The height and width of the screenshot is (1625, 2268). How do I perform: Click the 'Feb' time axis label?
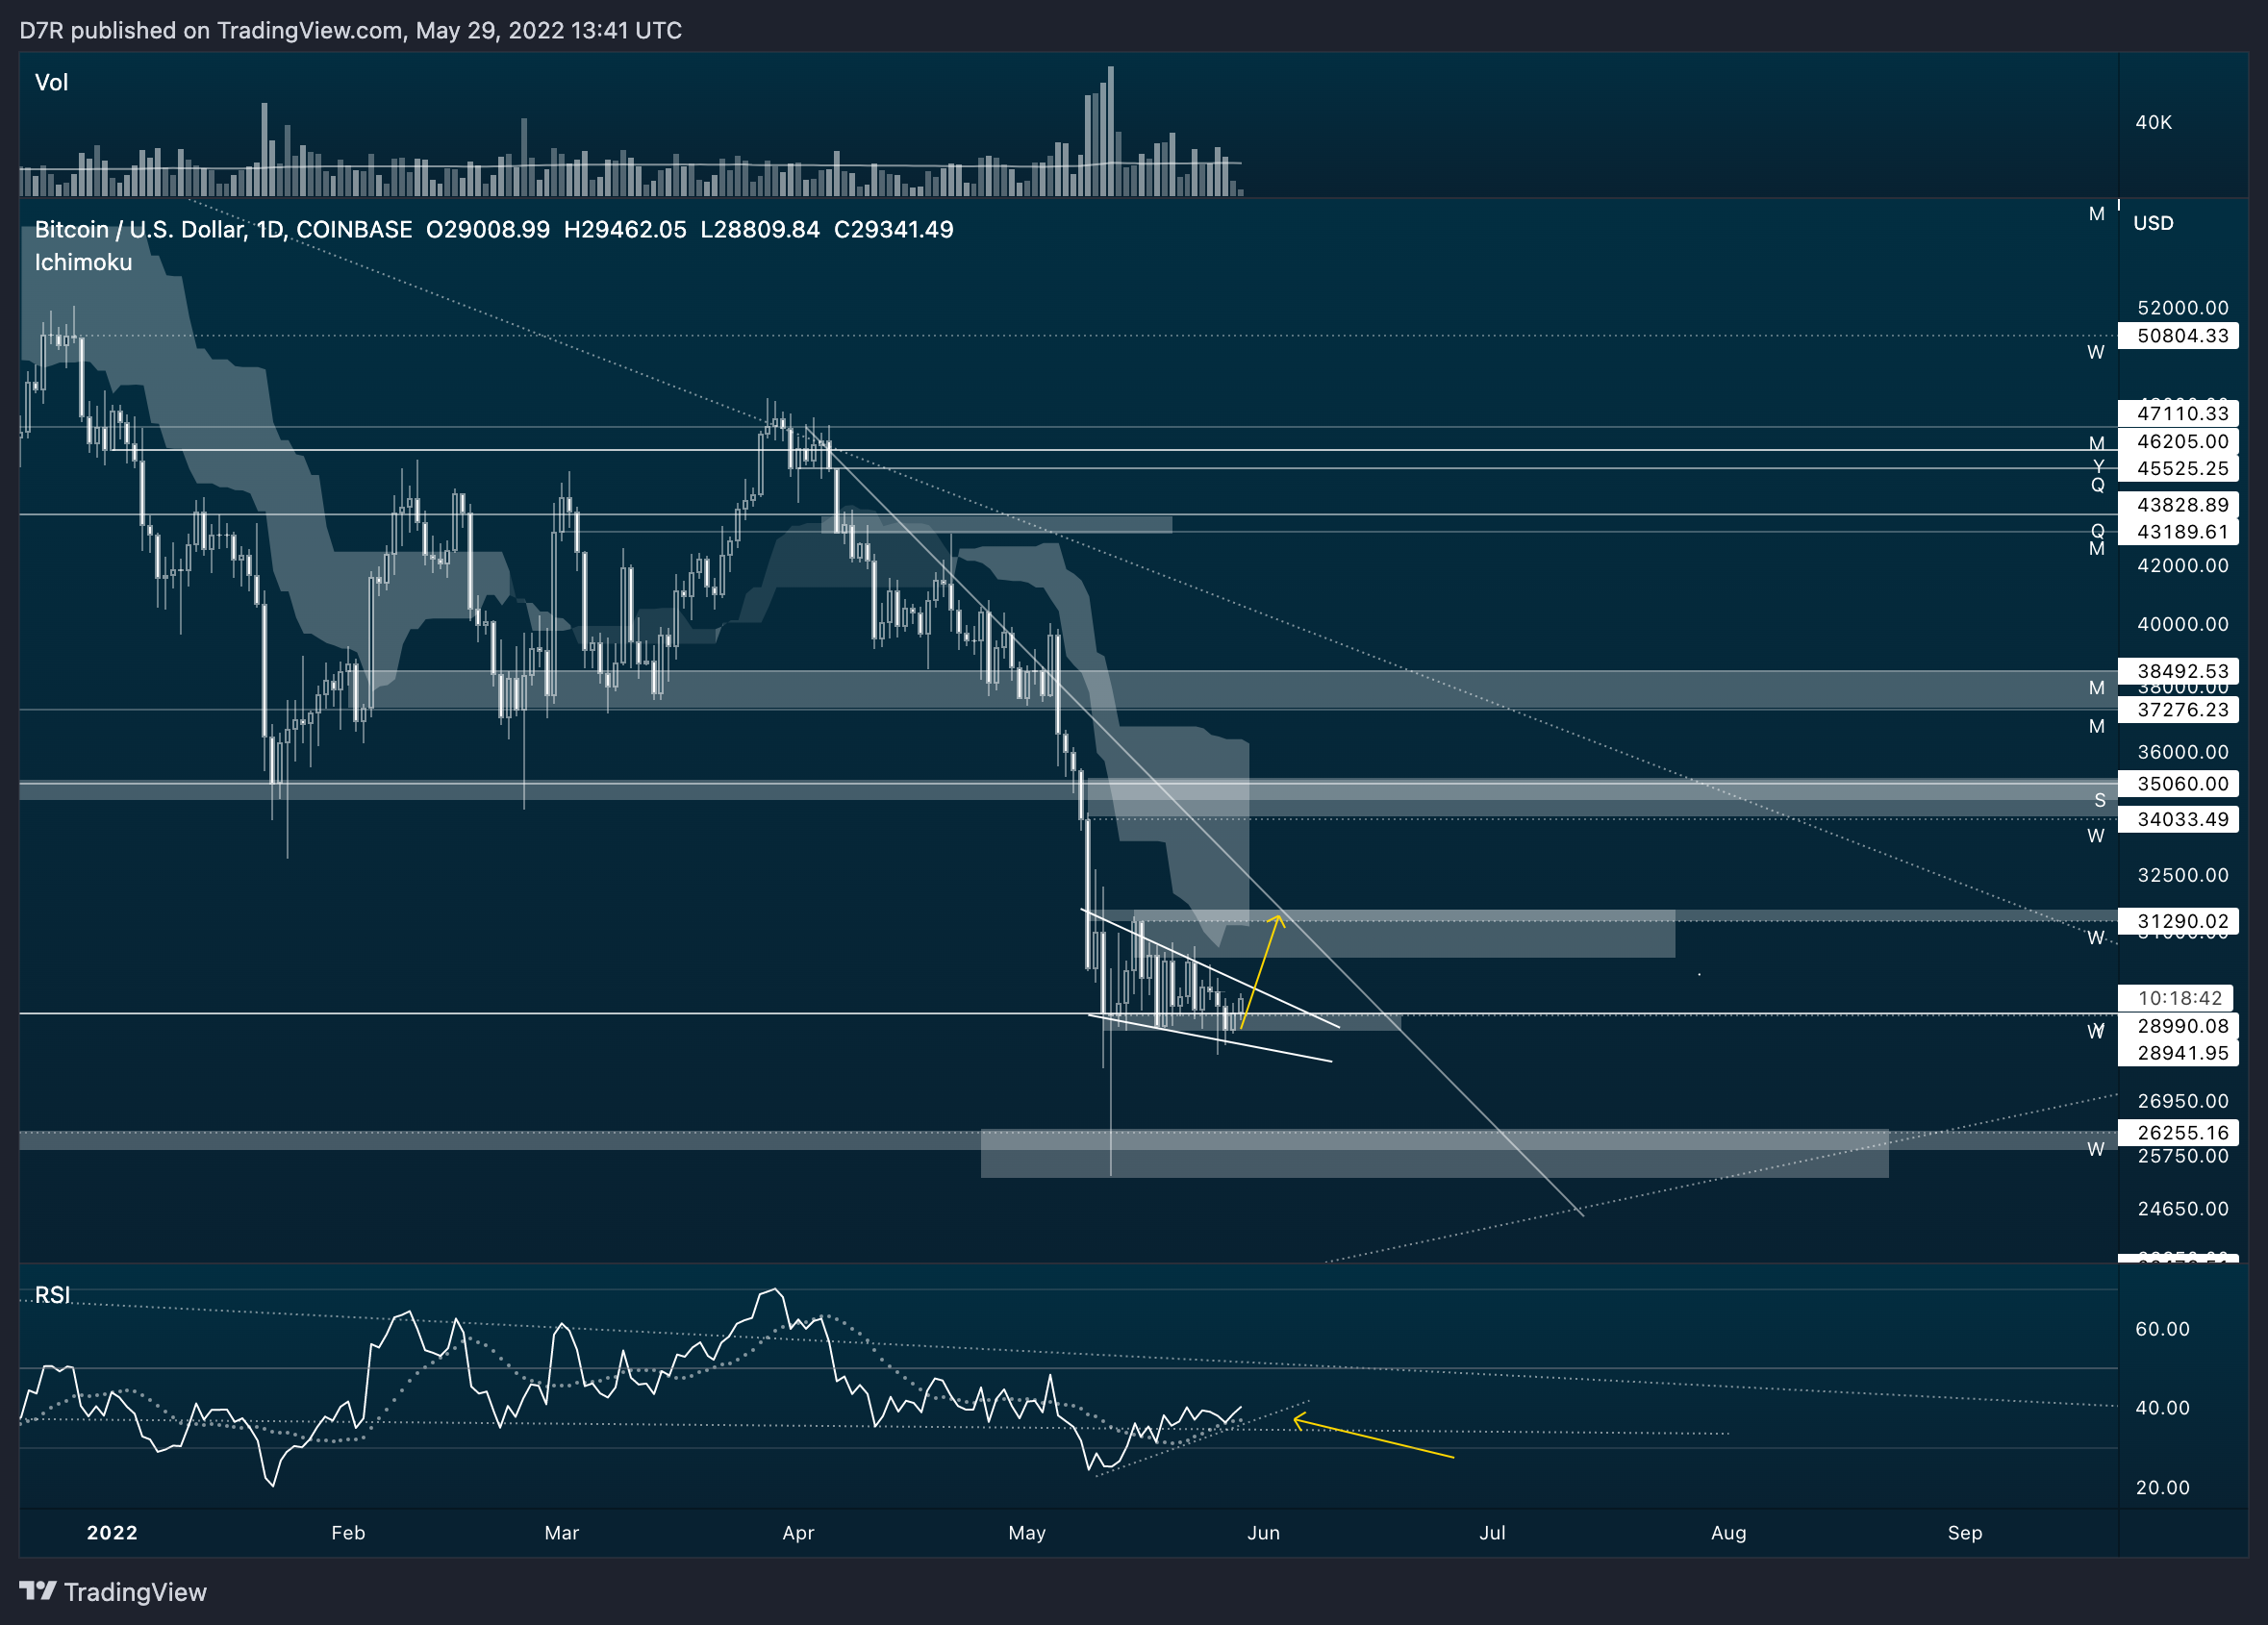click(x=348, y=1533)
